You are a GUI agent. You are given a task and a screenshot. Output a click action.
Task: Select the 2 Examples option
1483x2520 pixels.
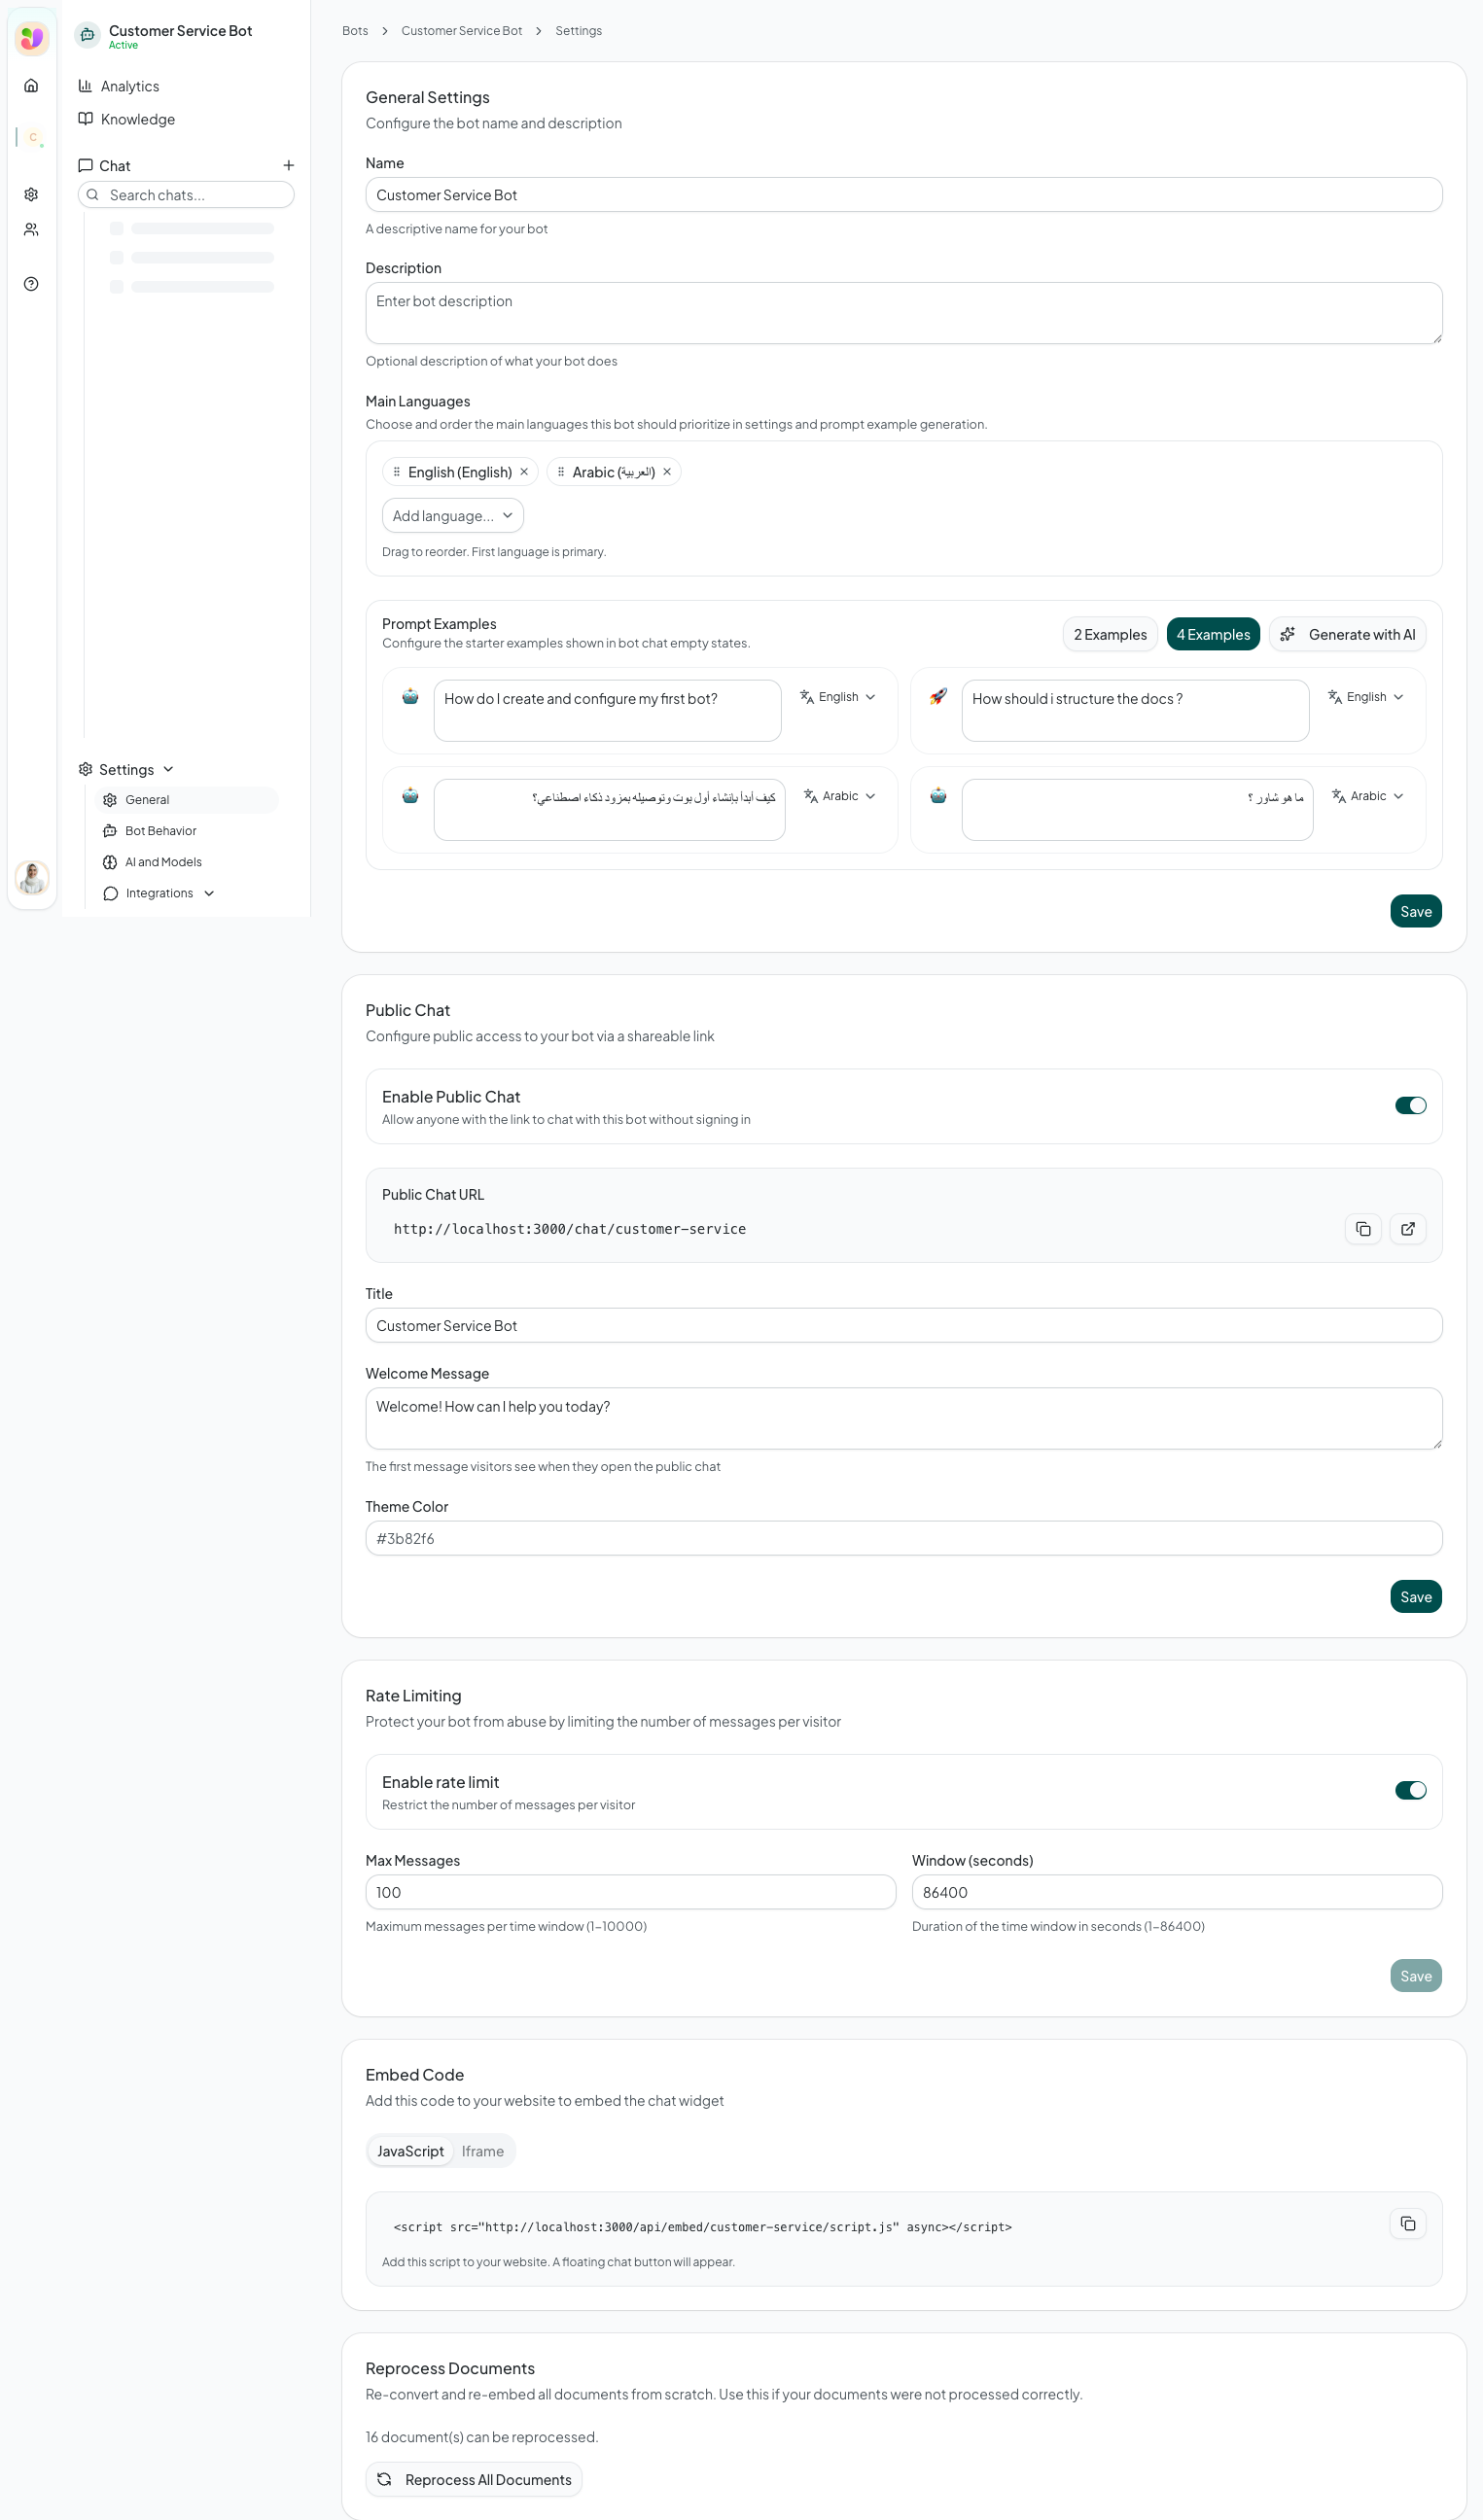click(x=1109, y=635)
